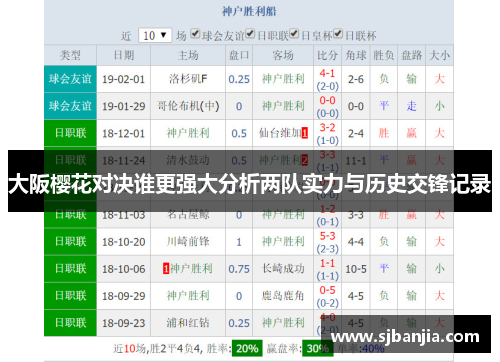Click the 大小 column header
This screenshot has height=362, width=500.
coord(440,55)
